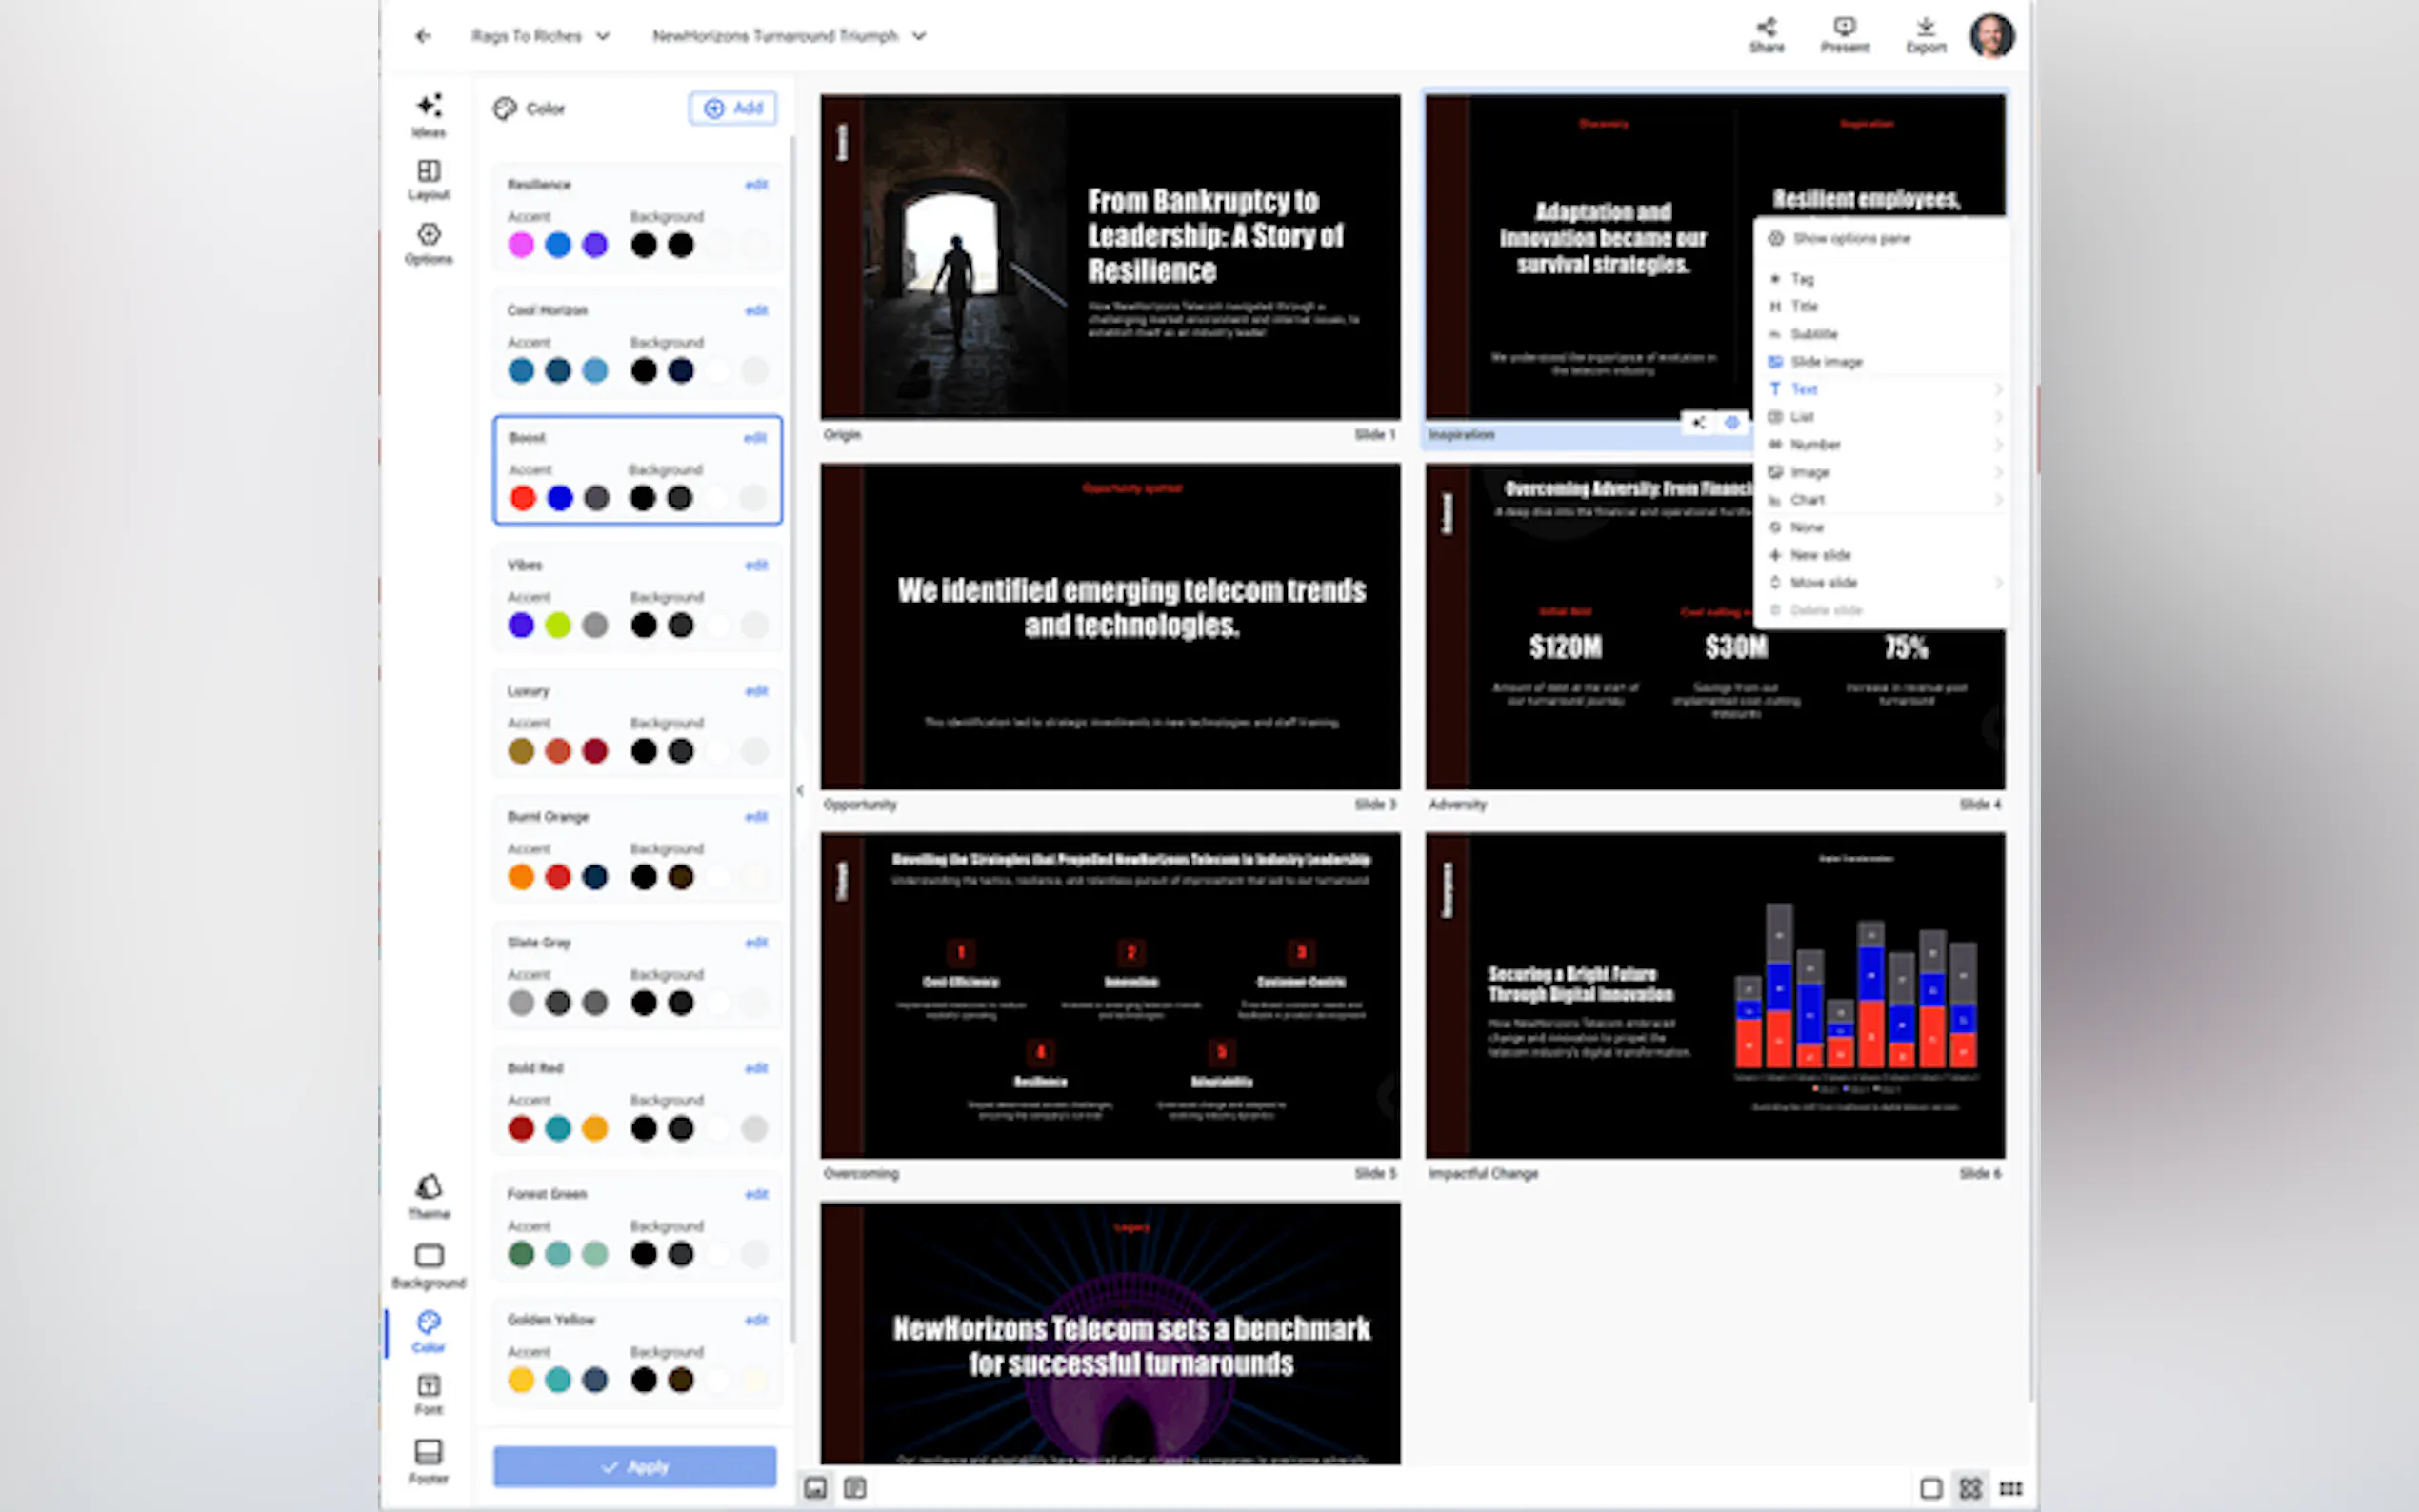Select the Font sidebar icon
Screen dimensions: 2419x1512
click(x=429, y=1393)
